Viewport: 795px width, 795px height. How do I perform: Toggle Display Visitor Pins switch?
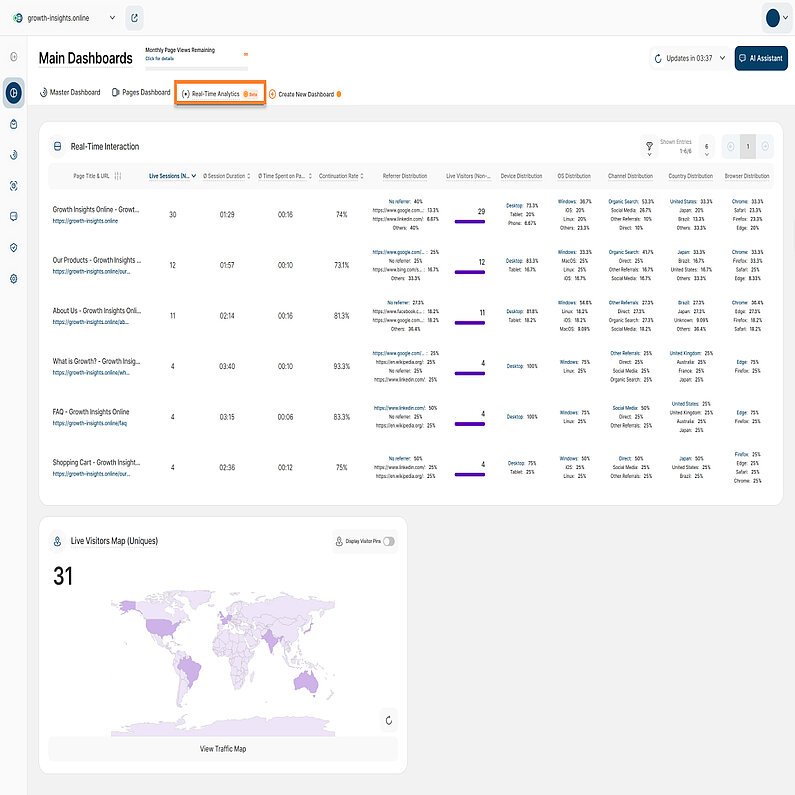[388, 541]
